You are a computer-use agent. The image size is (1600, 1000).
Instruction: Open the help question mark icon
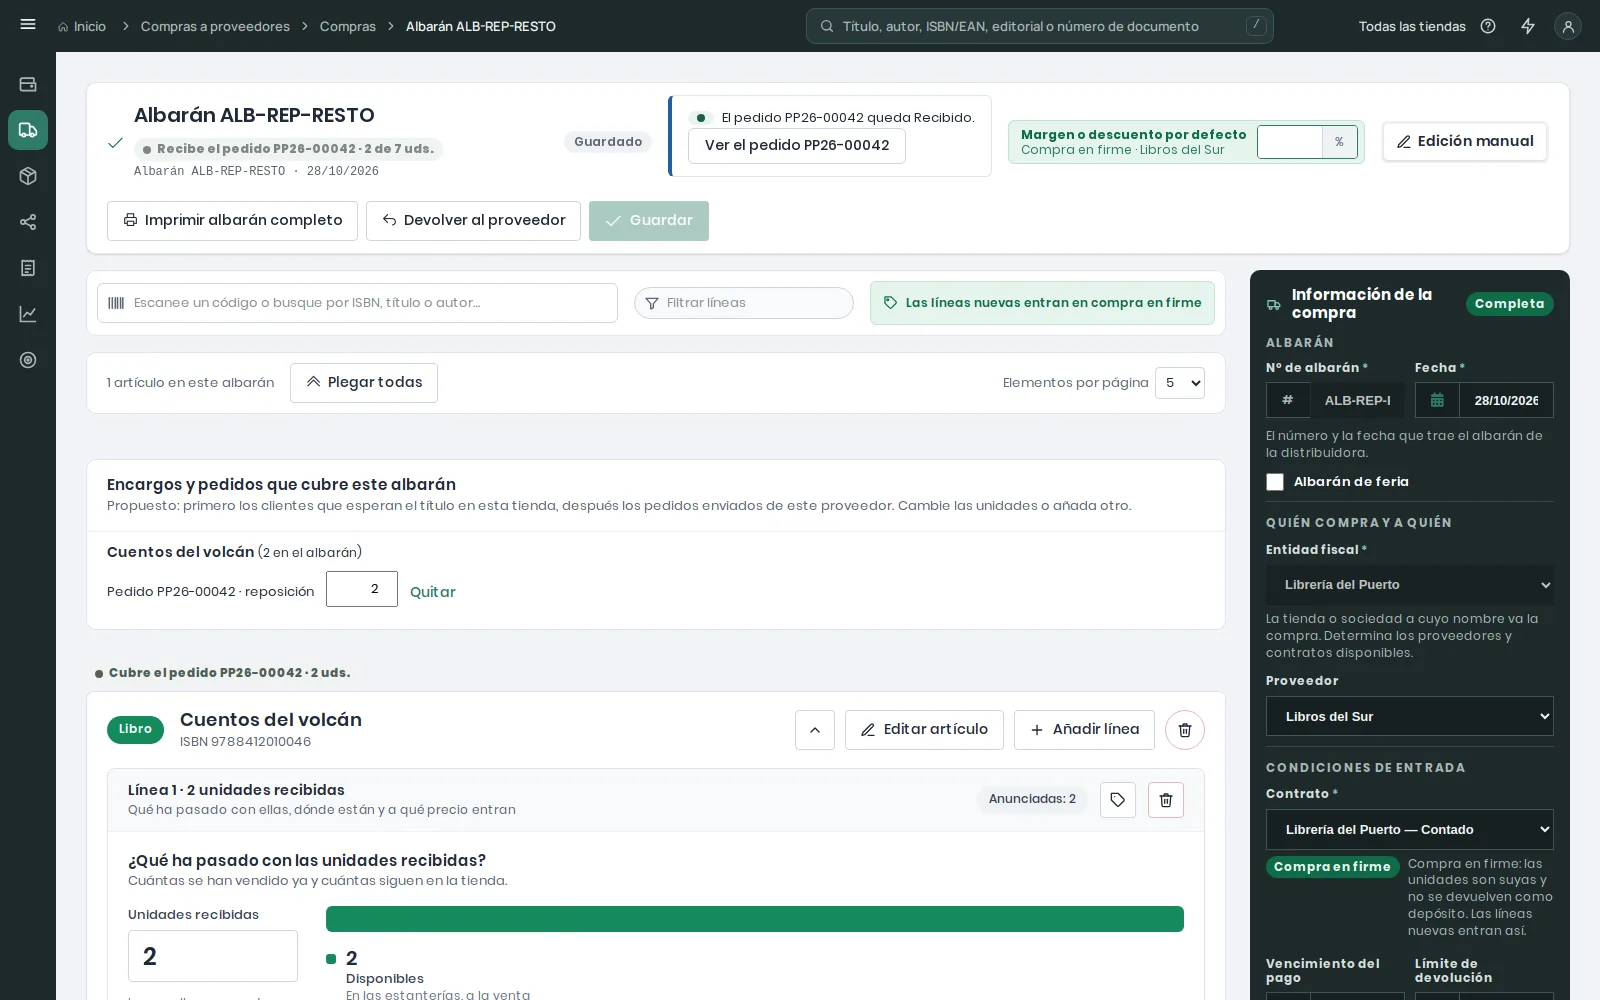tap(1488, 26)
